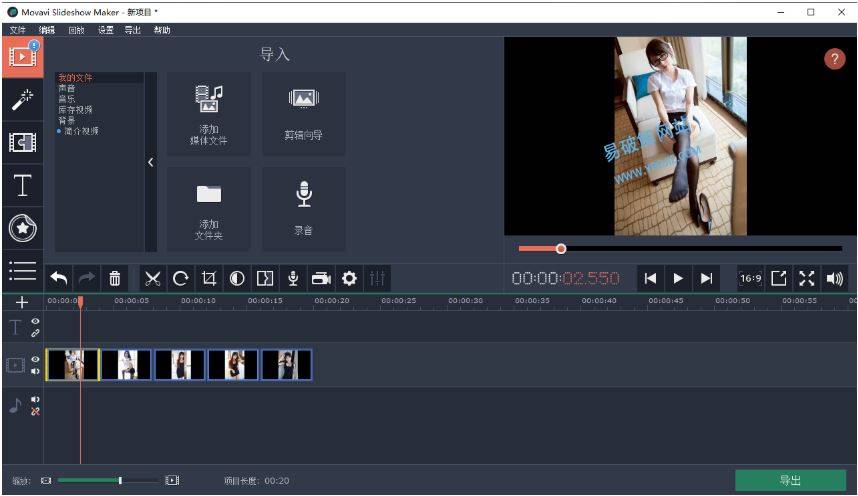Click the Undo arrow button

pos(59,279)
